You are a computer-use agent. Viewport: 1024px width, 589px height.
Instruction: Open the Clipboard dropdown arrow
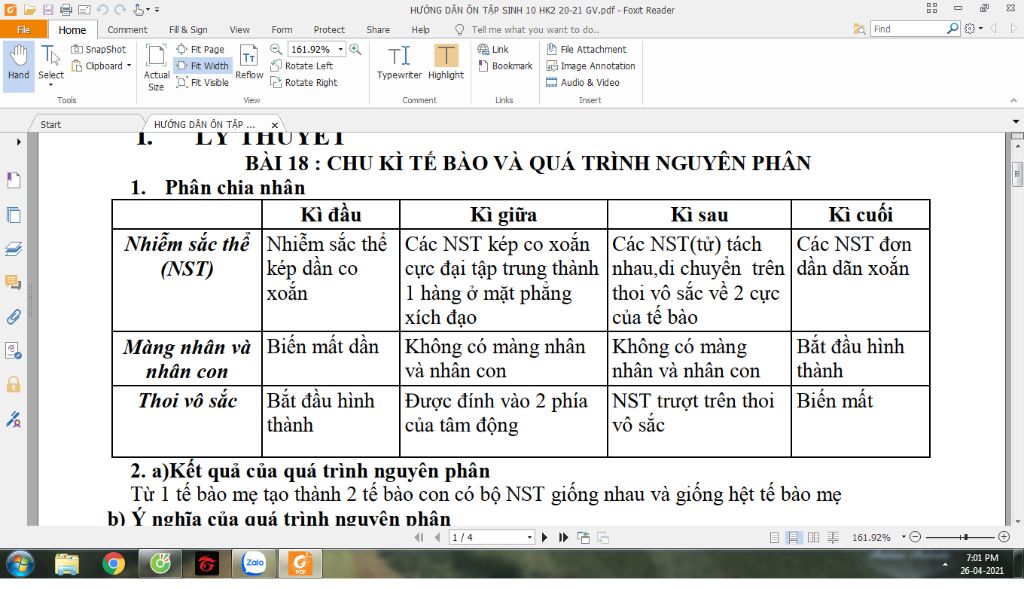click(129, 66)
